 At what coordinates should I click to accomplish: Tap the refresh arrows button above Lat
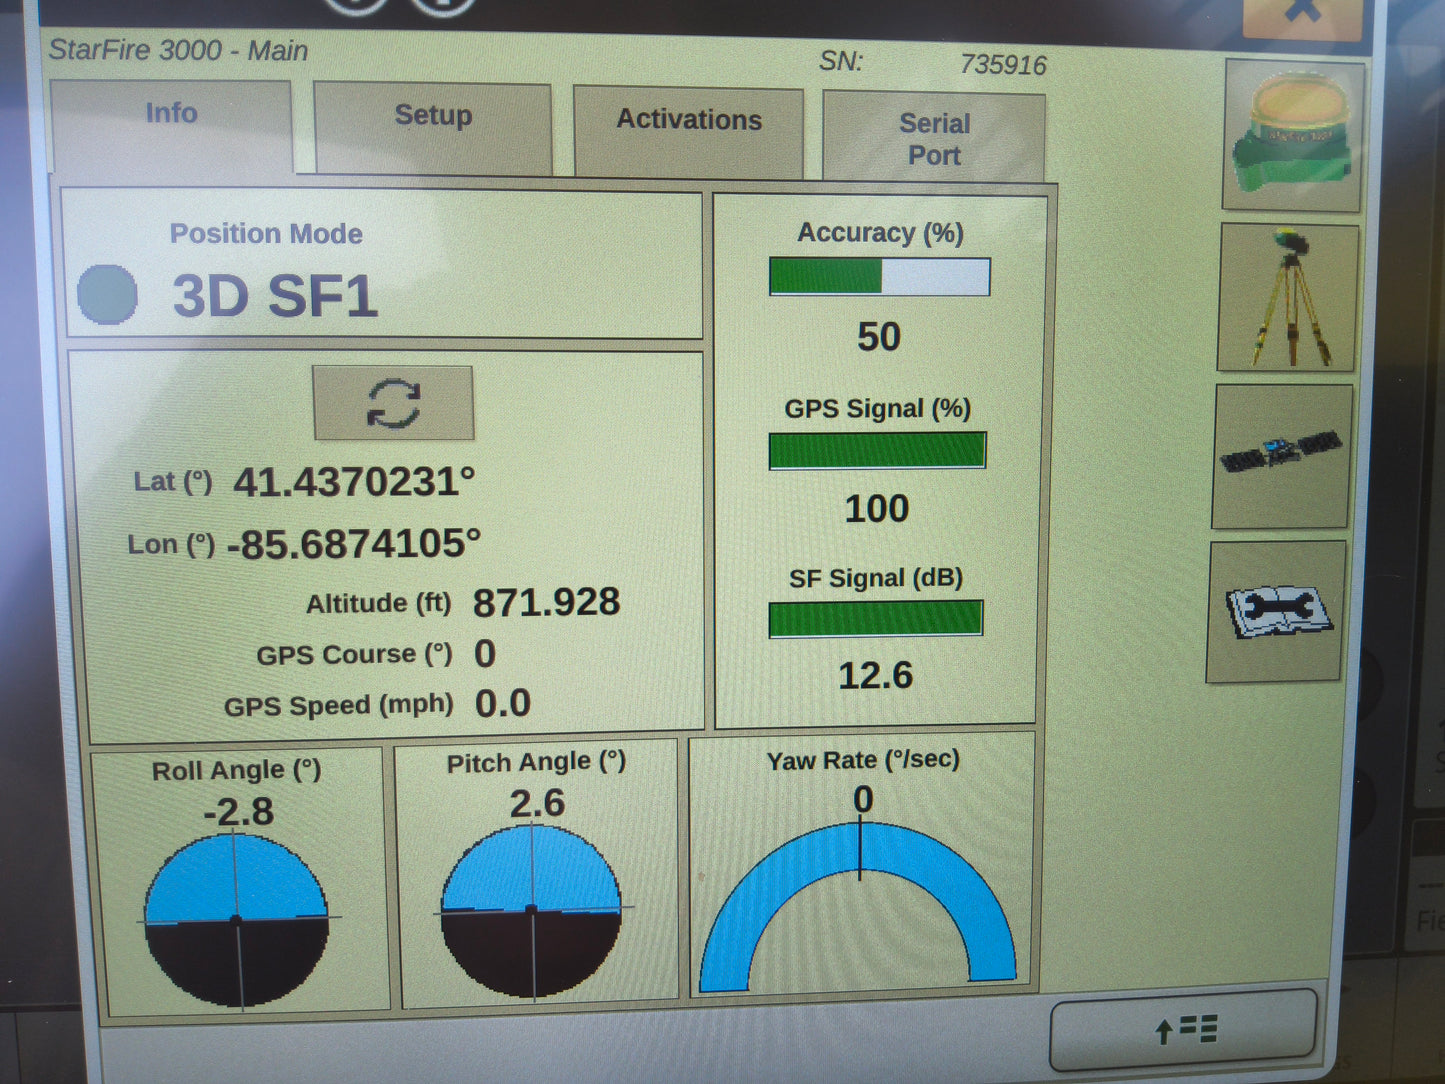[393, 403]
